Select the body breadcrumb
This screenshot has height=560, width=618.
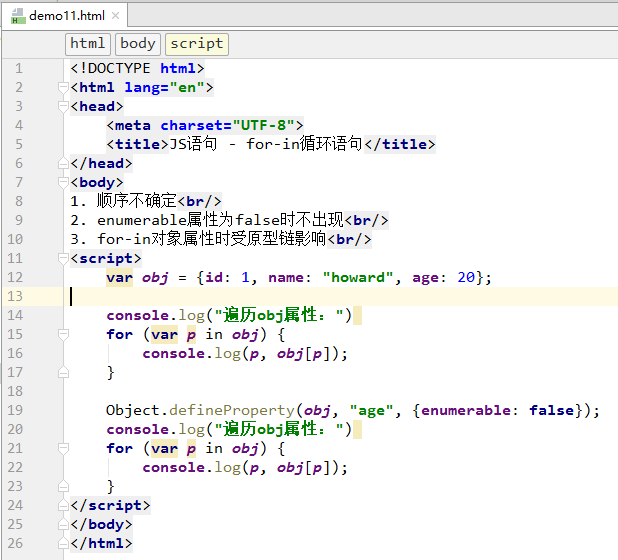pyautogui.click(x=138, y=43)
